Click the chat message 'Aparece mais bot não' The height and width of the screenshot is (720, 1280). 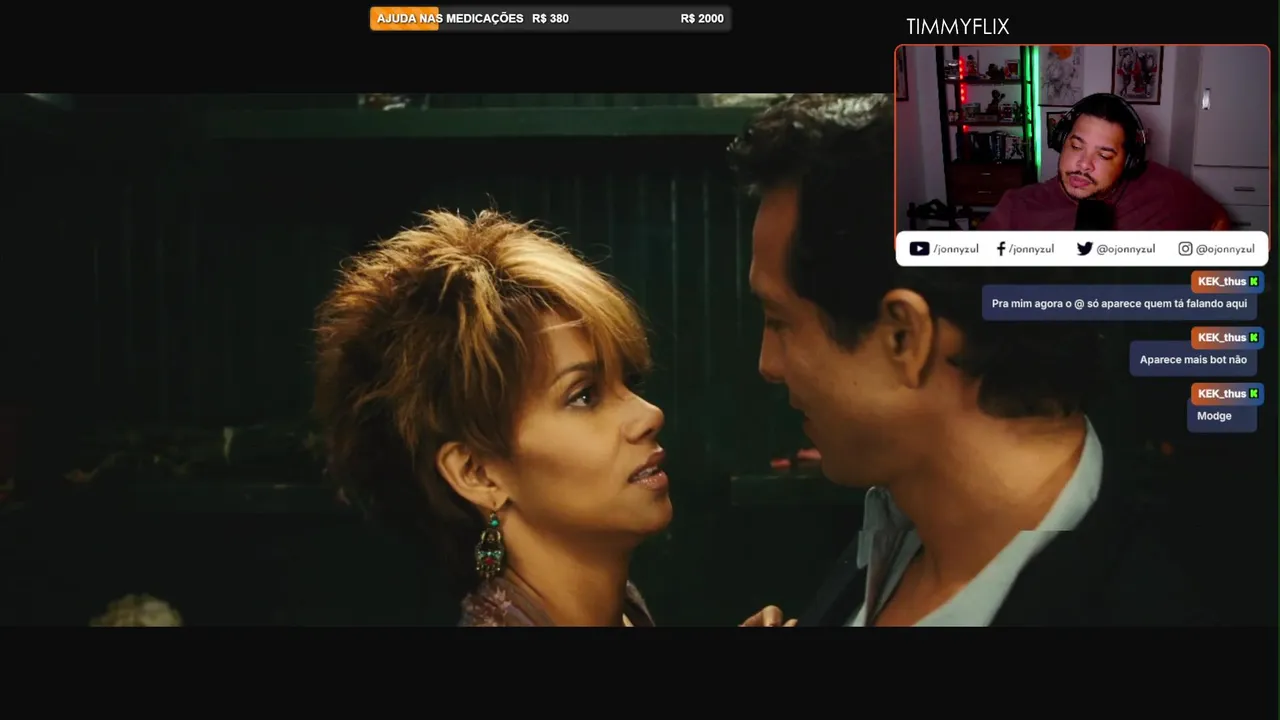point(1193,360)
